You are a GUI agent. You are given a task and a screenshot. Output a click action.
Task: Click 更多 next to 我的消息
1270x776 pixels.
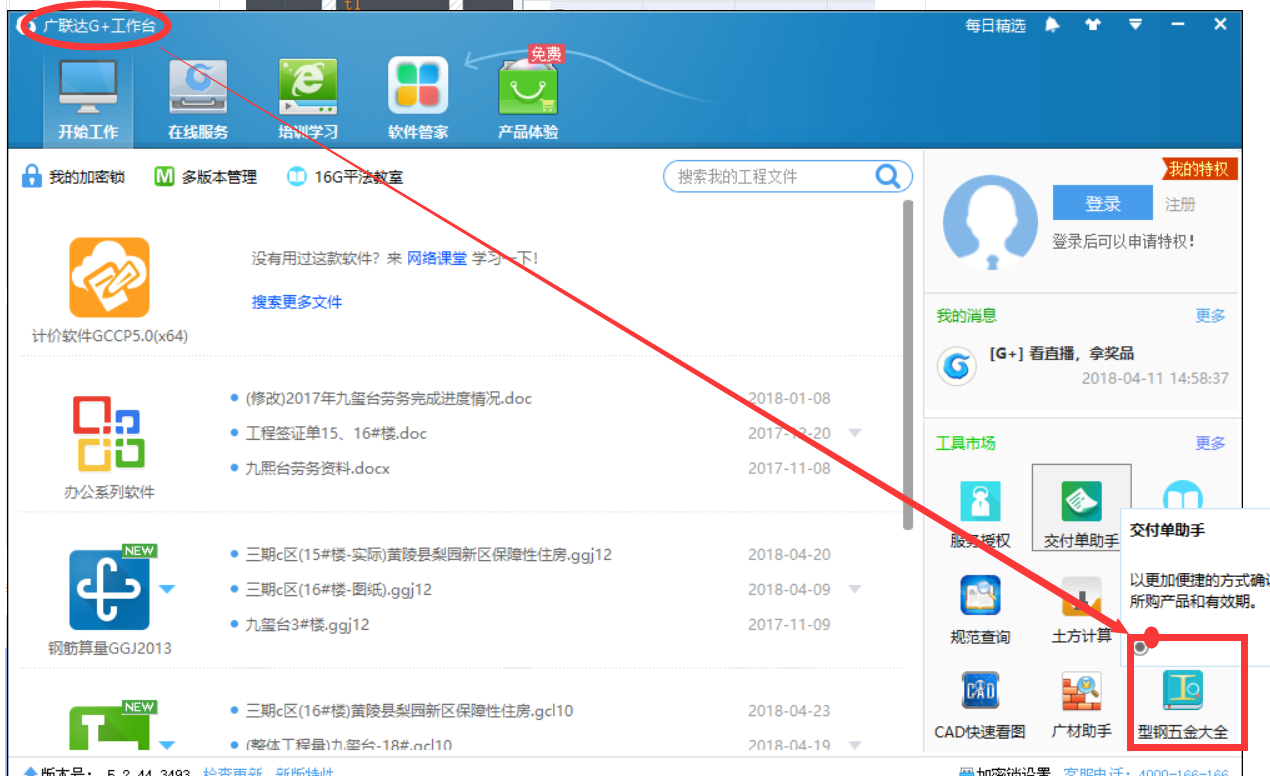[1210, 316]
